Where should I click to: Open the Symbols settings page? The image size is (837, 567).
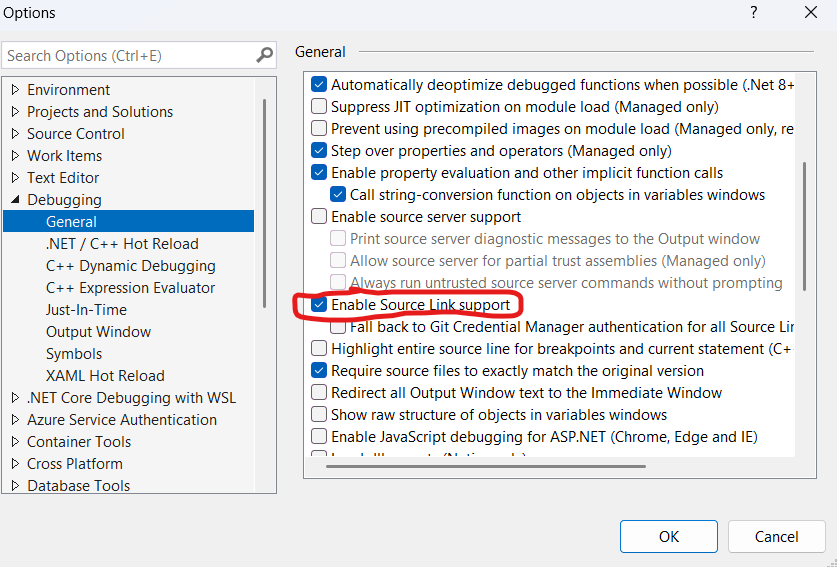pyautogui.click(x=74, y=353)
